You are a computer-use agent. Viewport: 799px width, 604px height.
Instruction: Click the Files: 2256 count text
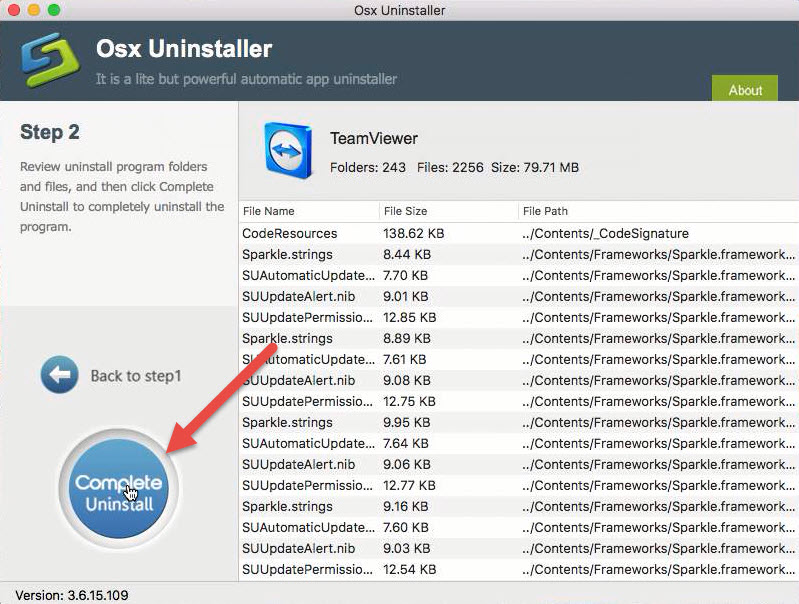click(x=450, y=168)
